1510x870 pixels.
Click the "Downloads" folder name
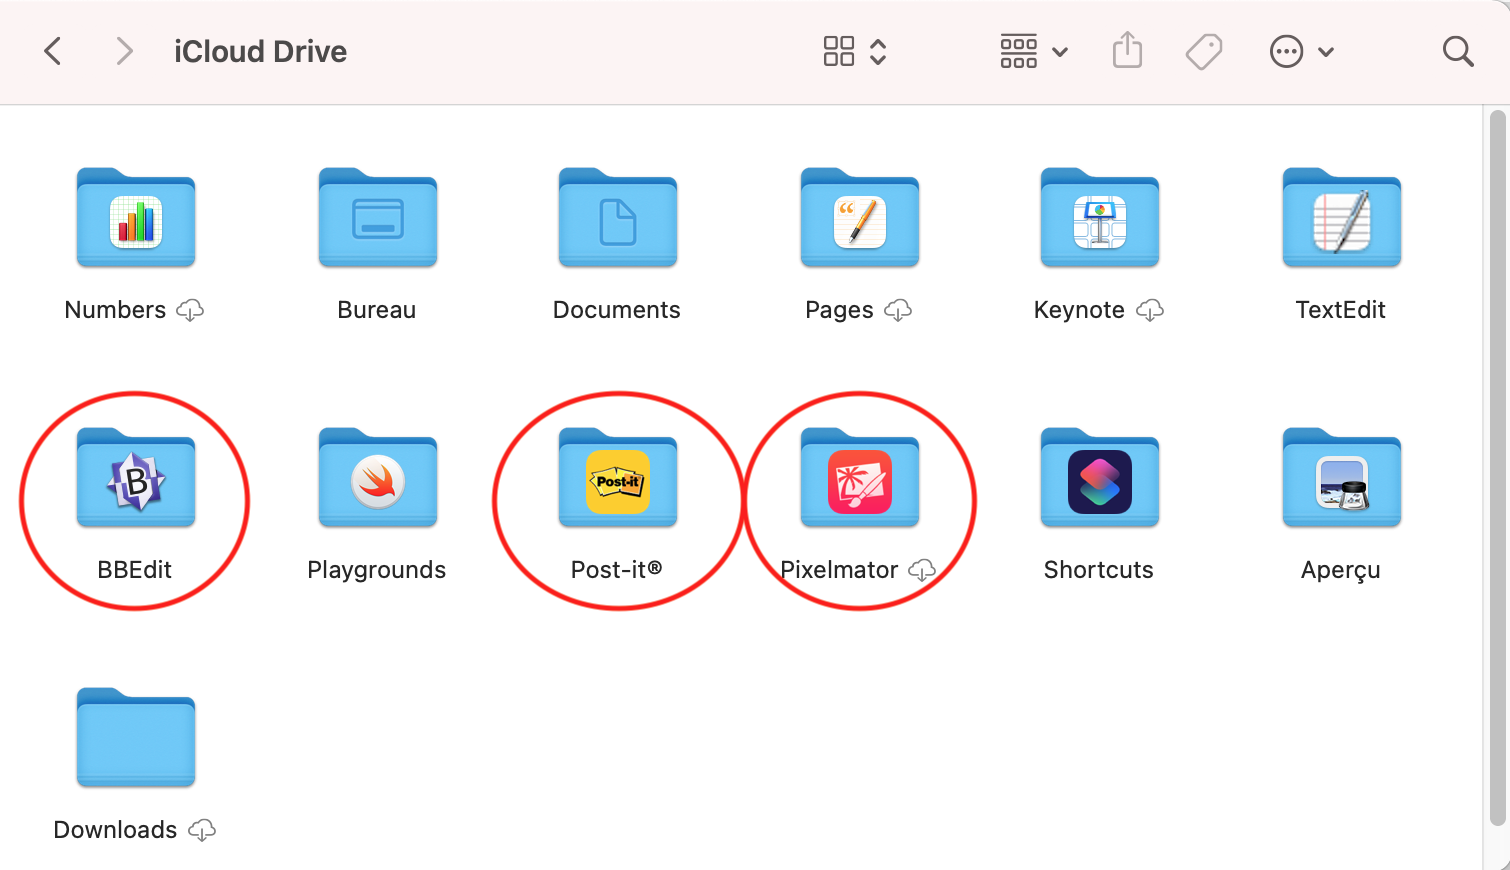click(115, 830)
